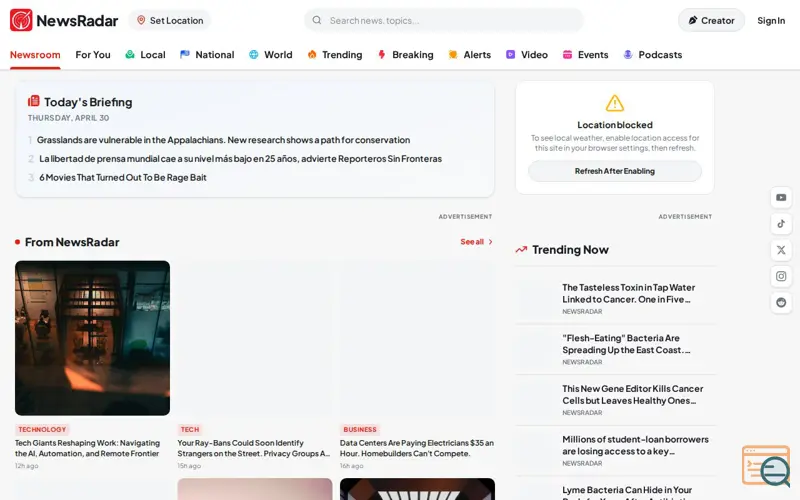Click the BUSINESS category tag
Screen dimensions: 800x500
pos(360,430)
